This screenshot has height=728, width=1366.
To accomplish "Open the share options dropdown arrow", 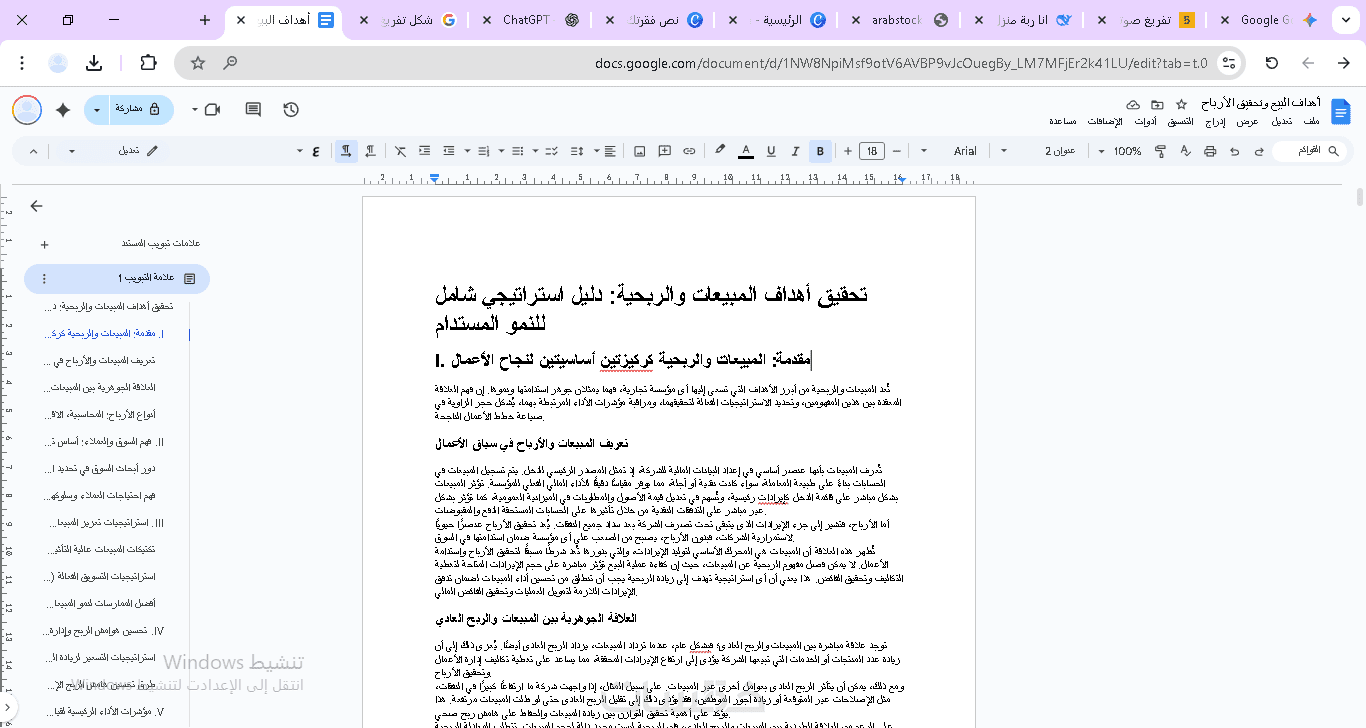I will 97,110.
